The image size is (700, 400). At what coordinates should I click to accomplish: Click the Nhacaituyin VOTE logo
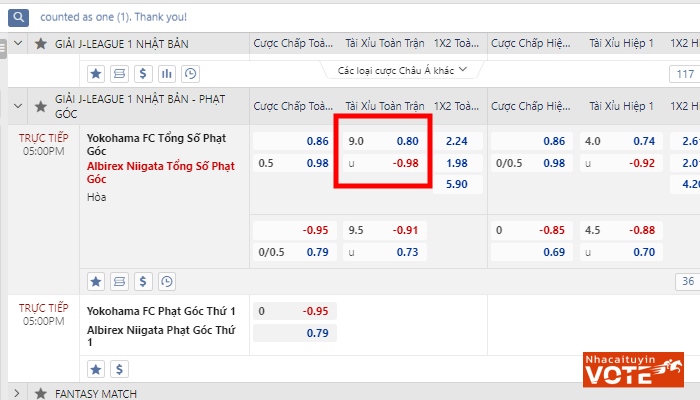(x=633, y=370)
